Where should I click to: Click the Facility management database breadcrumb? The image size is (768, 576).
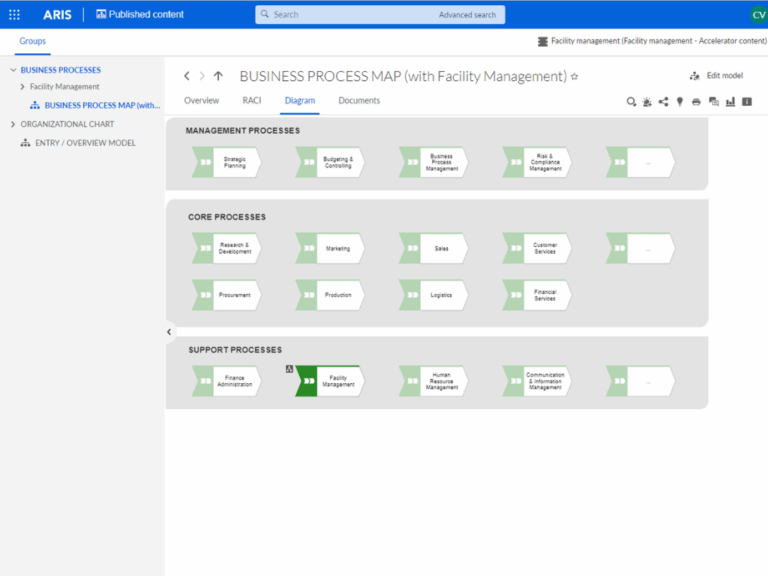[x=652, y=41]
